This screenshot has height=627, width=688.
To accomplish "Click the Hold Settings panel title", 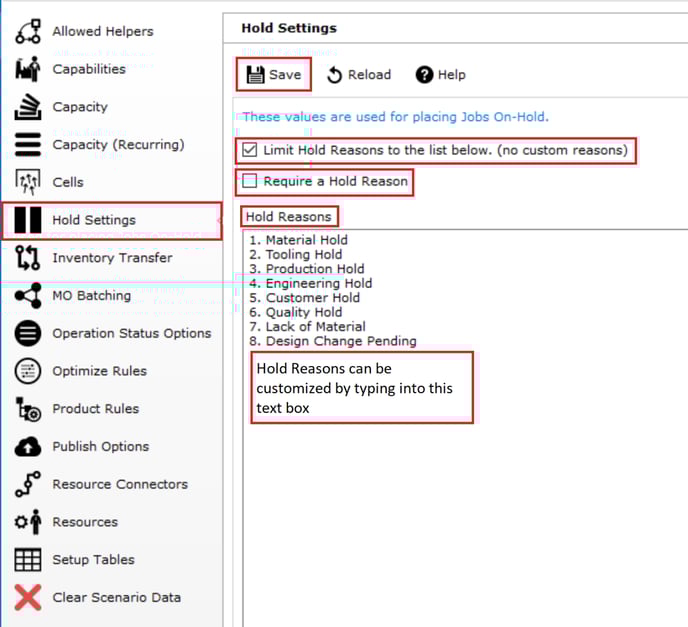I will coord(289,28).
